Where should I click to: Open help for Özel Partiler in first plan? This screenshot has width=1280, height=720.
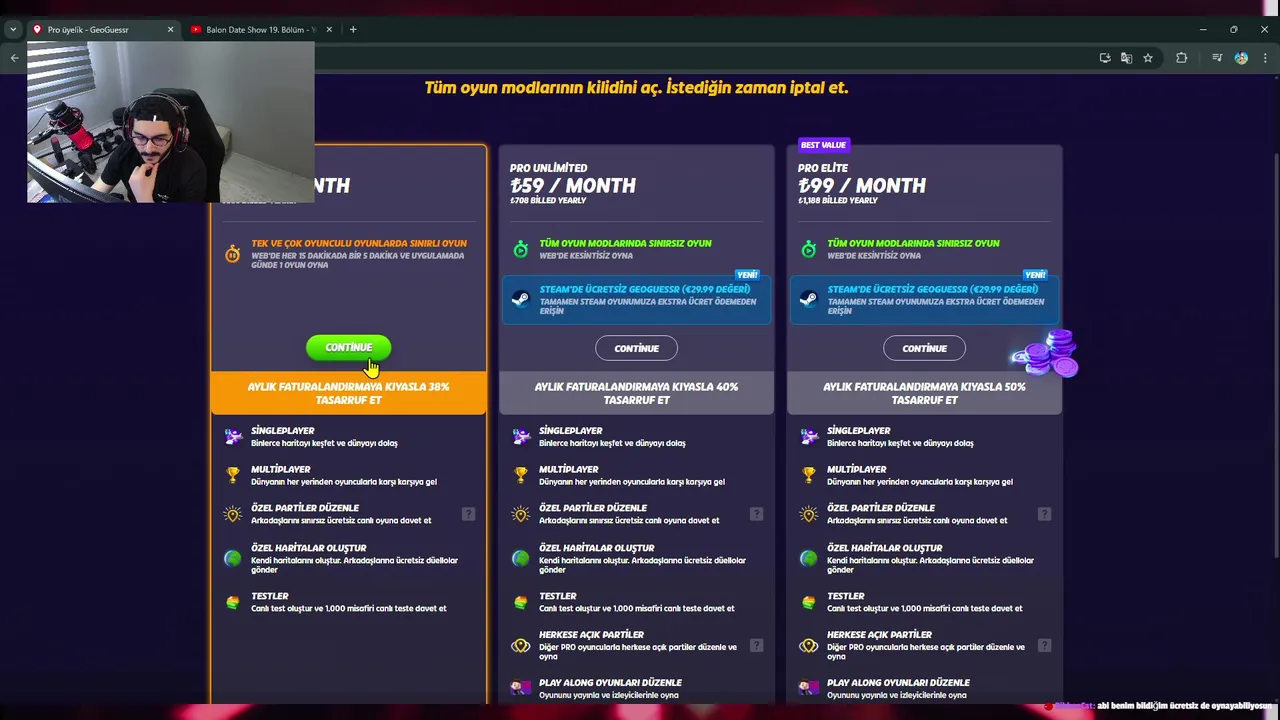pyautogui.click(x=468, y=514)
